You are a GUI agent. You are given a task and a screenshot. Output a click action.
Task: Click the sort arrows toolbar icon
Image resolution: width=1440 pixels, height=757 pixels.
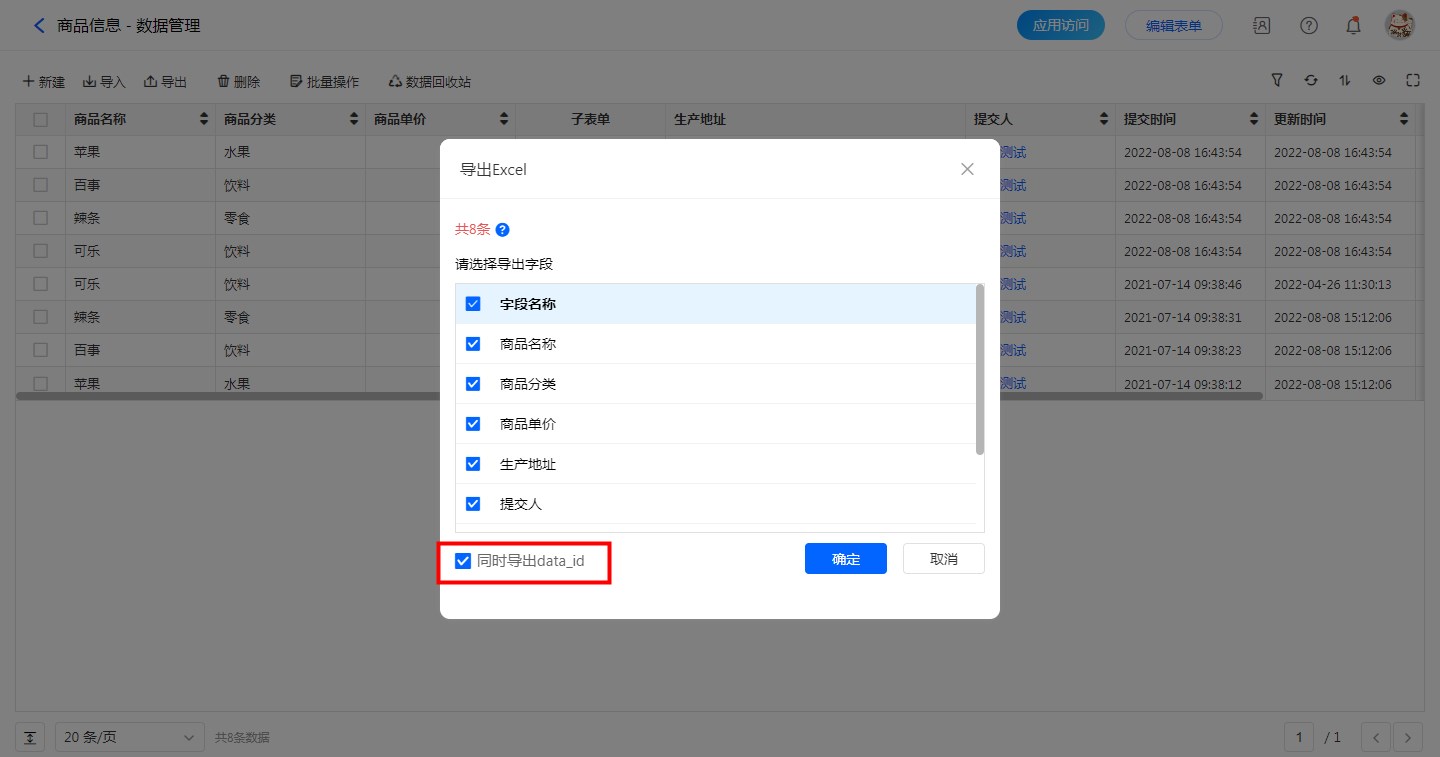point(1345,81)
